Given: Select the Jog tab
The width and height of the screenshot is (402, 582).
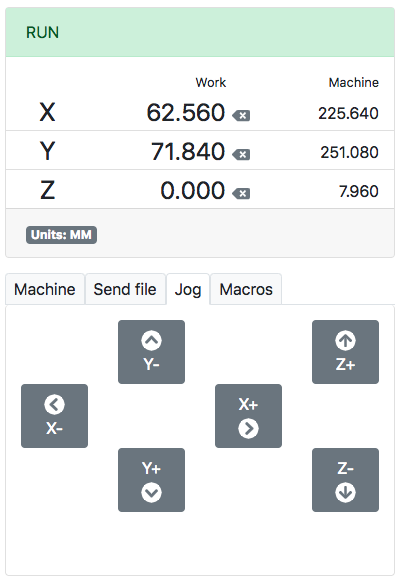Looking at the screenshot, I should [x=188, y=290].
